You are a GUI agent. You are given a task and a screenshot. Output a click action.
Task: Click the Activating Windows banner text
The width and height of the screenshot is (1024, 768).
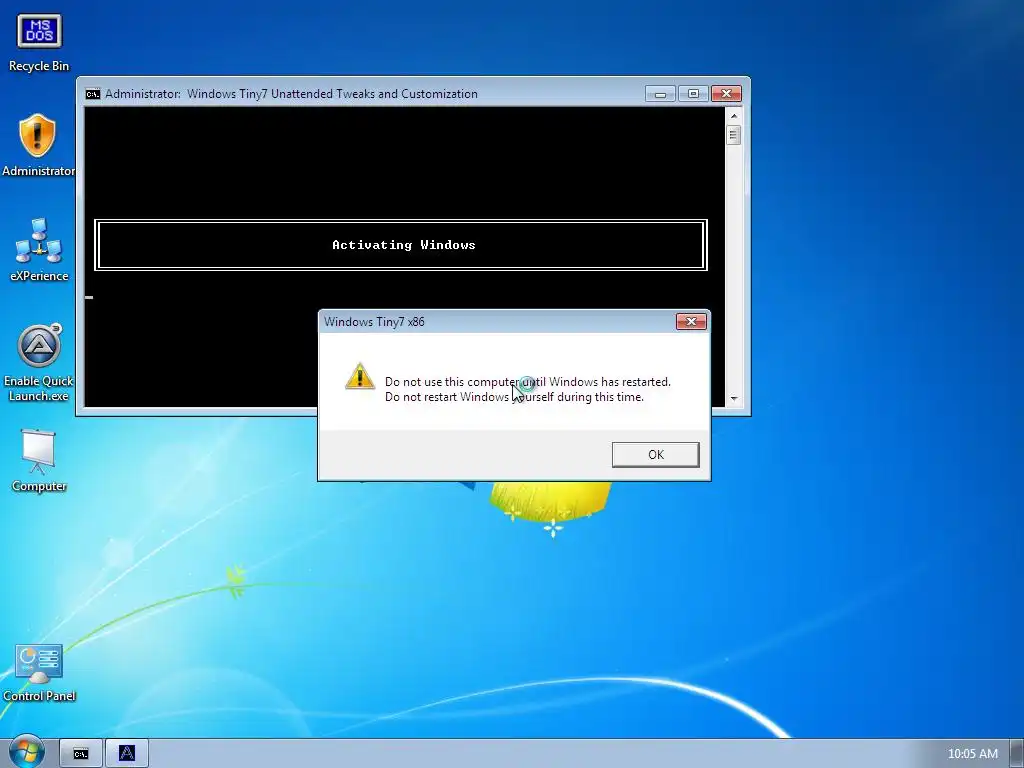click(x=404, y=245)
